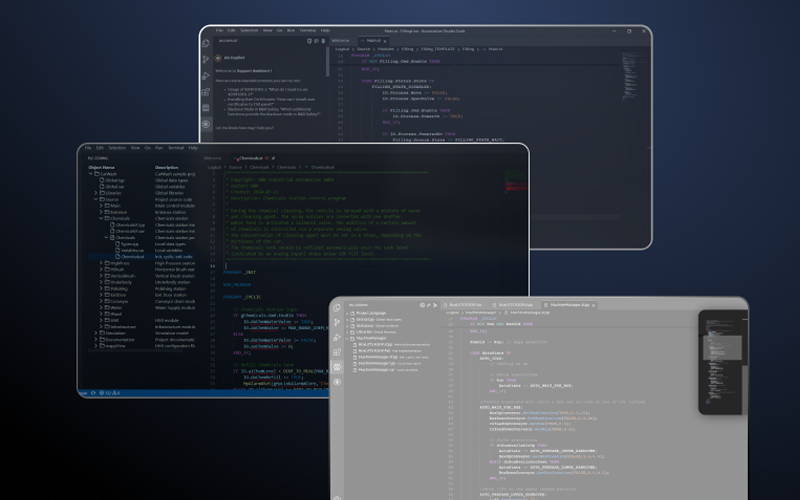Collapse the CarWash root tree node
Viewport: 800px width, 500px height.
click(90, 174)
